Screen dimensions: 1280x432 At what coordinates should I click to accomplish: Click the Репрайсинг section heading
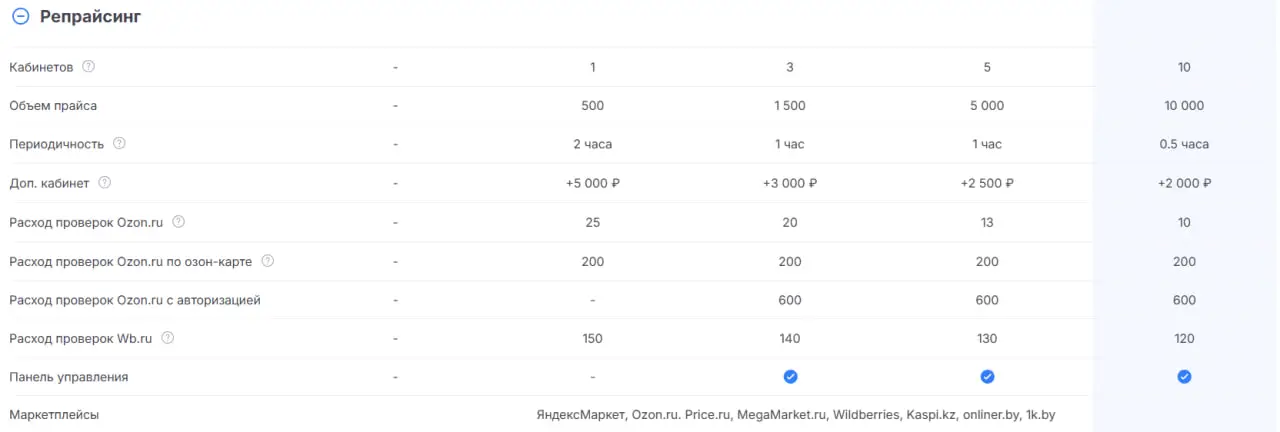pos(90,17)
